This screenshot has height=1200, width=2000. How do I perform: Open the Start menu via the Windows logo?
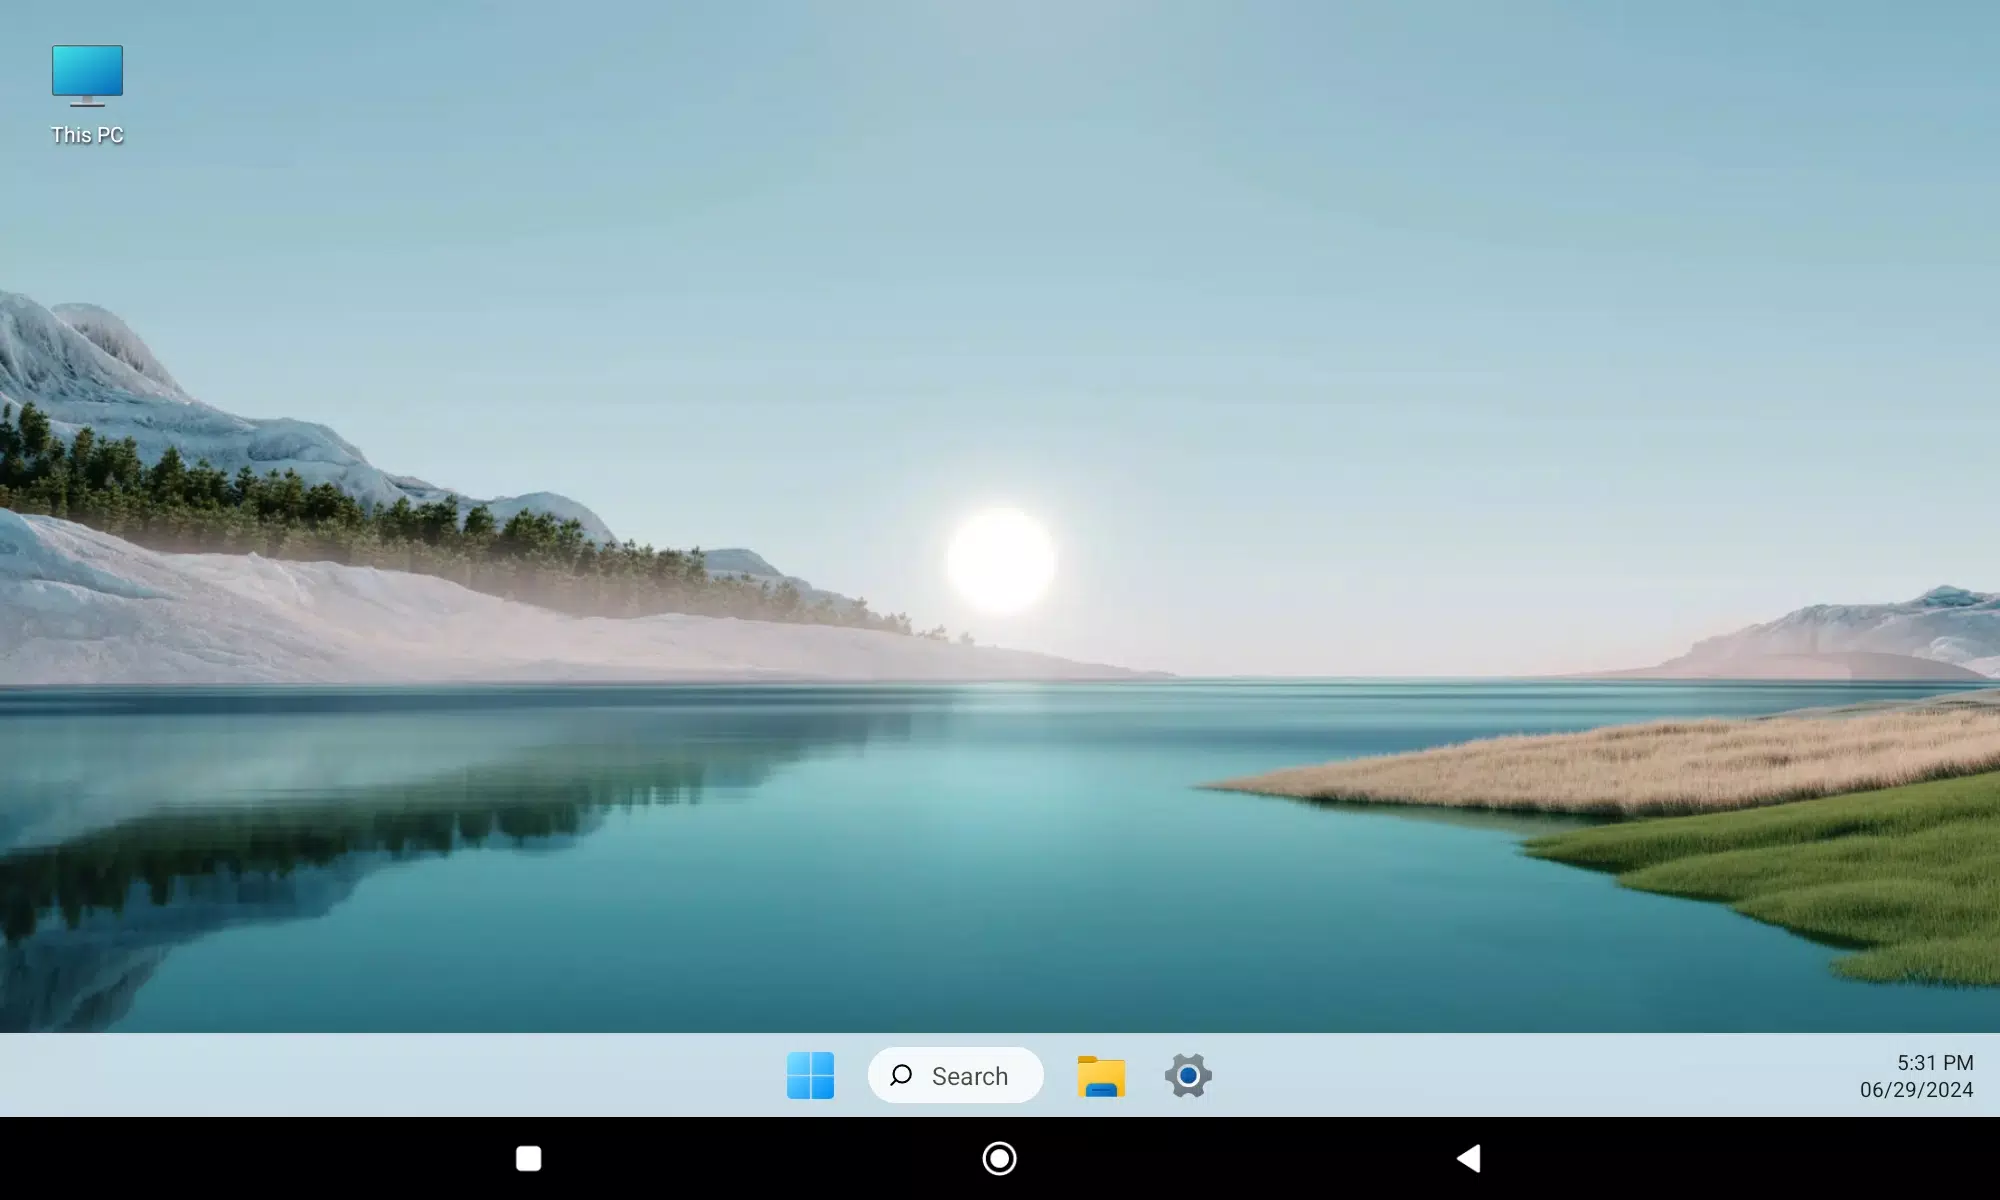810,1076
